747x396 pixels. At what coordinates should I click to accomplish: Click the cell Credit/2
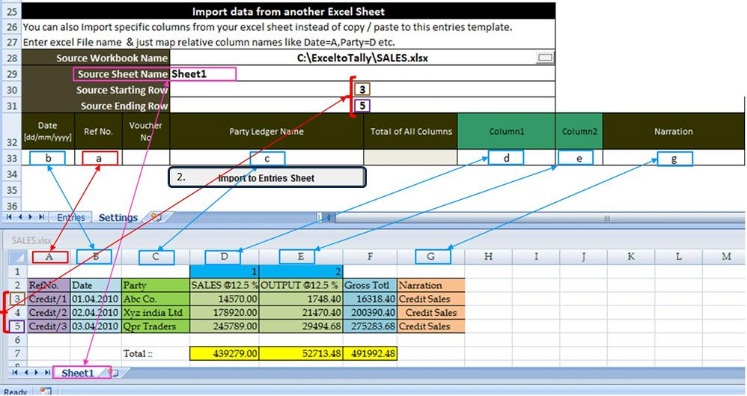point(49,313)
